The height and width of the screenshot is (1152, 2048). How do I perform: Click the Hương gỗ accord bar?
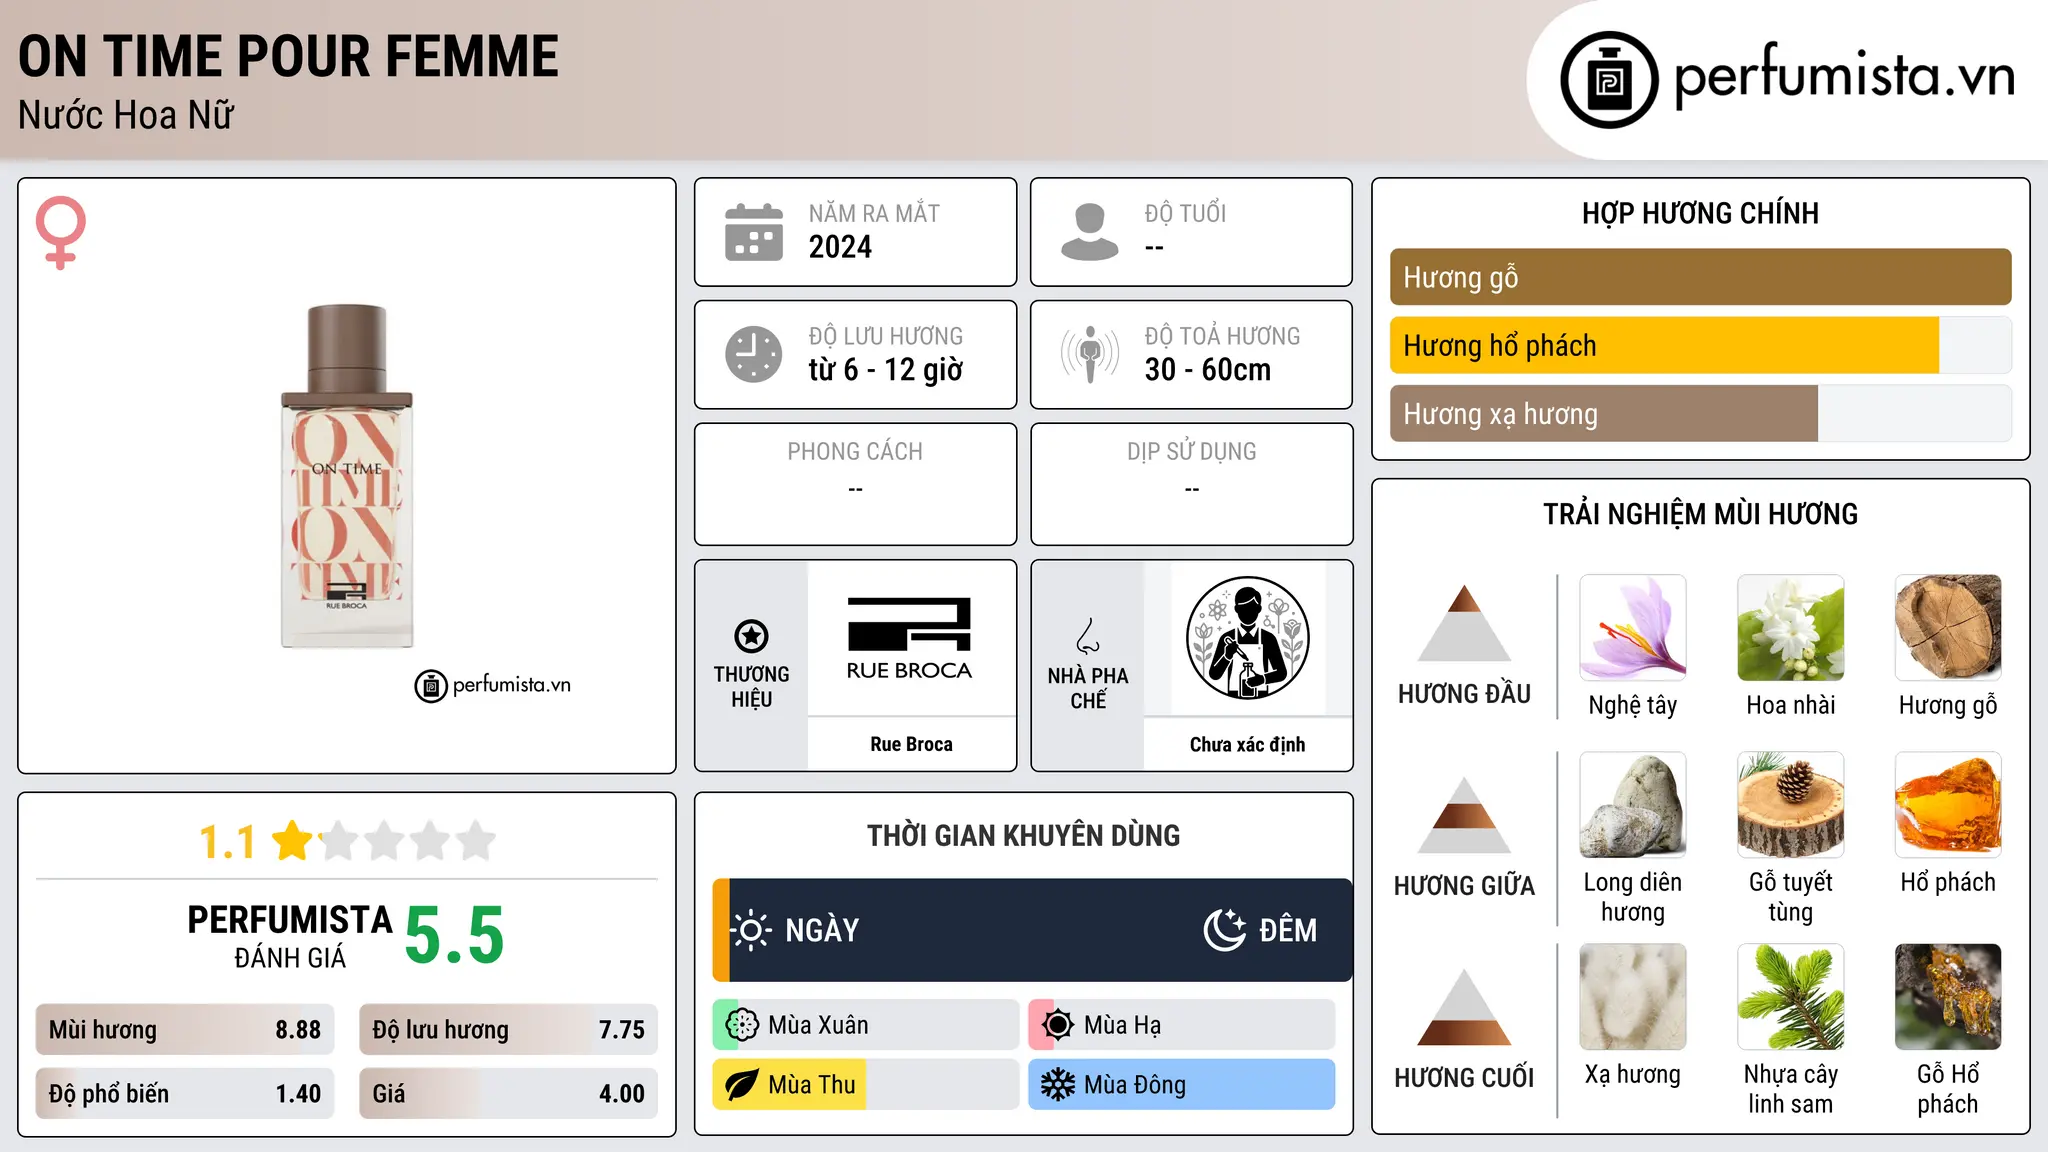[x=1700, y=277]
